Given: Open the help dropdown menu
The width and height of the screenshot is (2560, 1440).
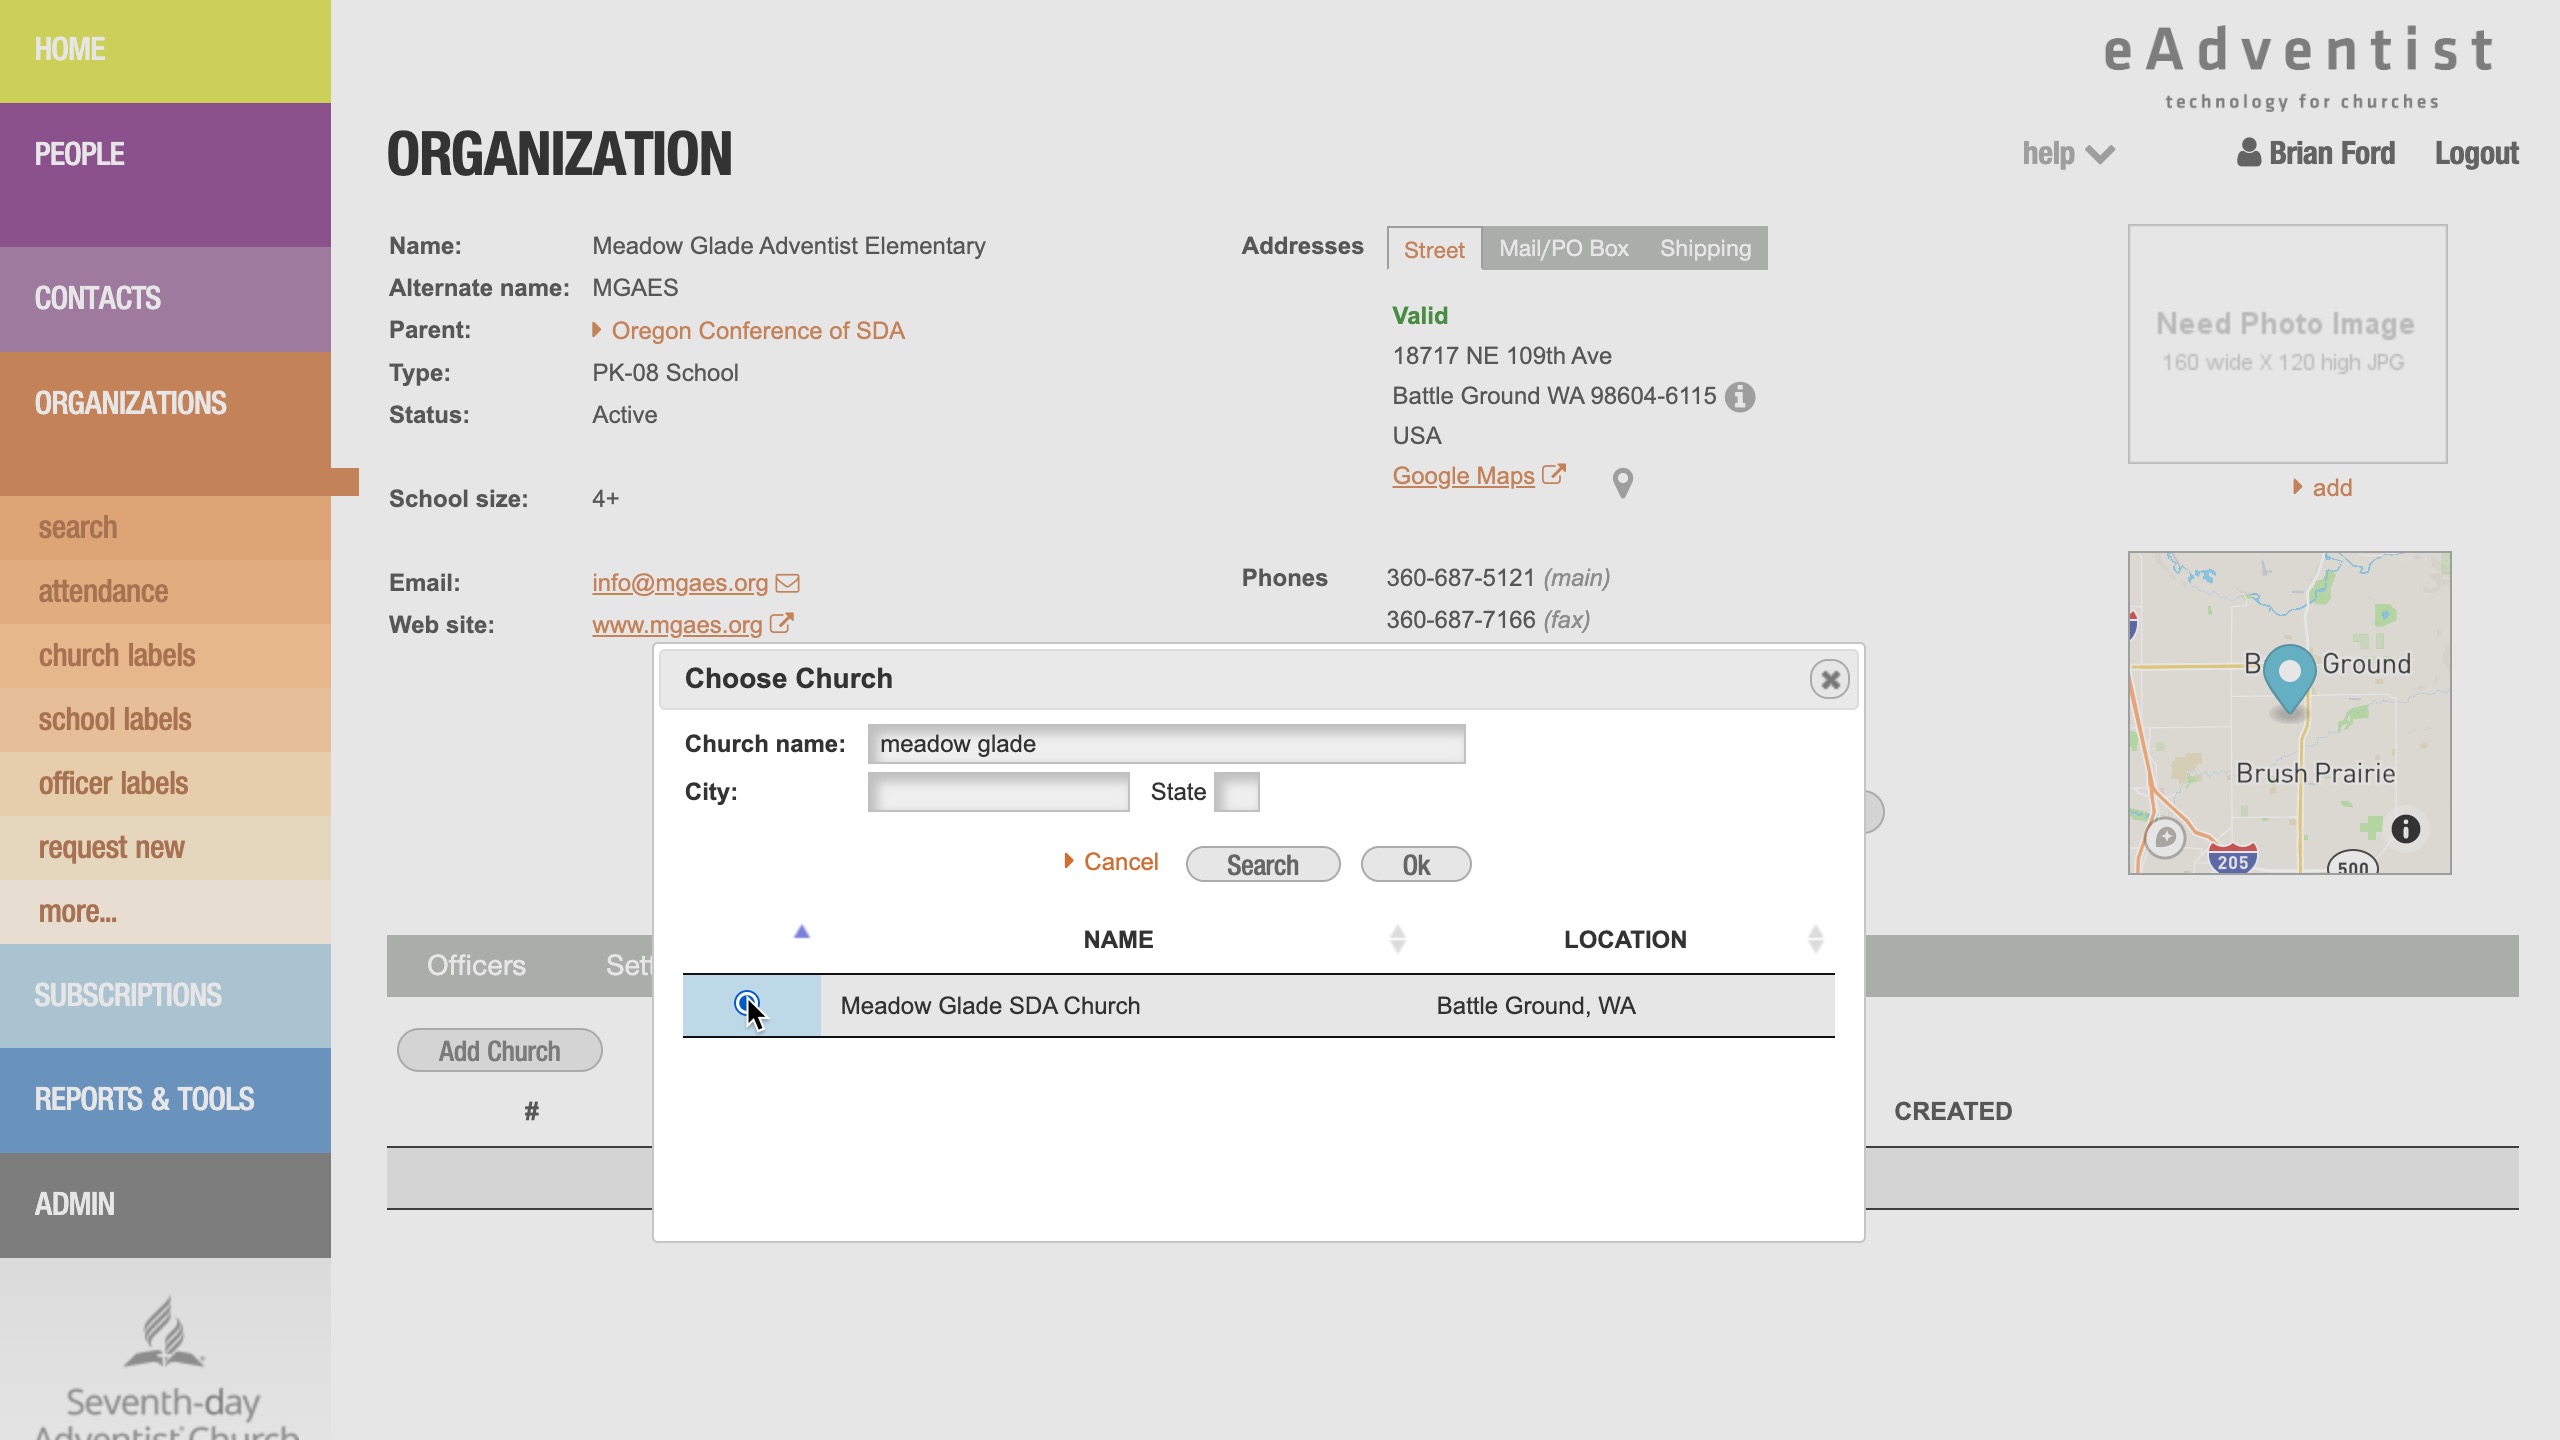Looking at the screenshot, I should coord(2067,154).
